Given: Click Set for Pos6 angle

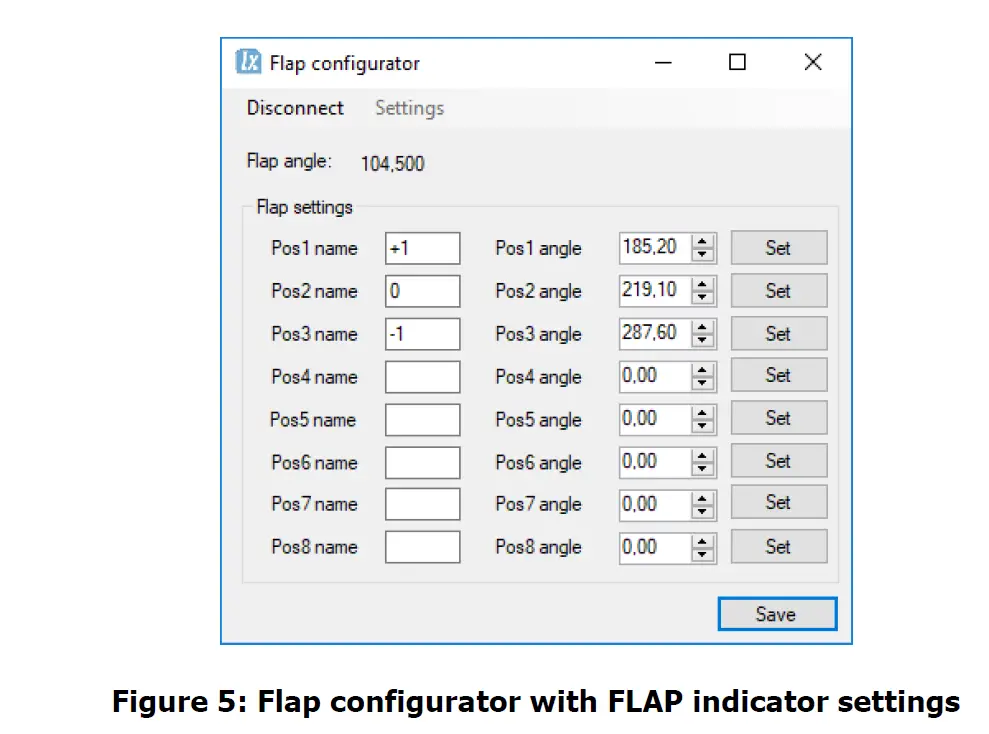Looking at the screenshot, I should tap(778, 460).
